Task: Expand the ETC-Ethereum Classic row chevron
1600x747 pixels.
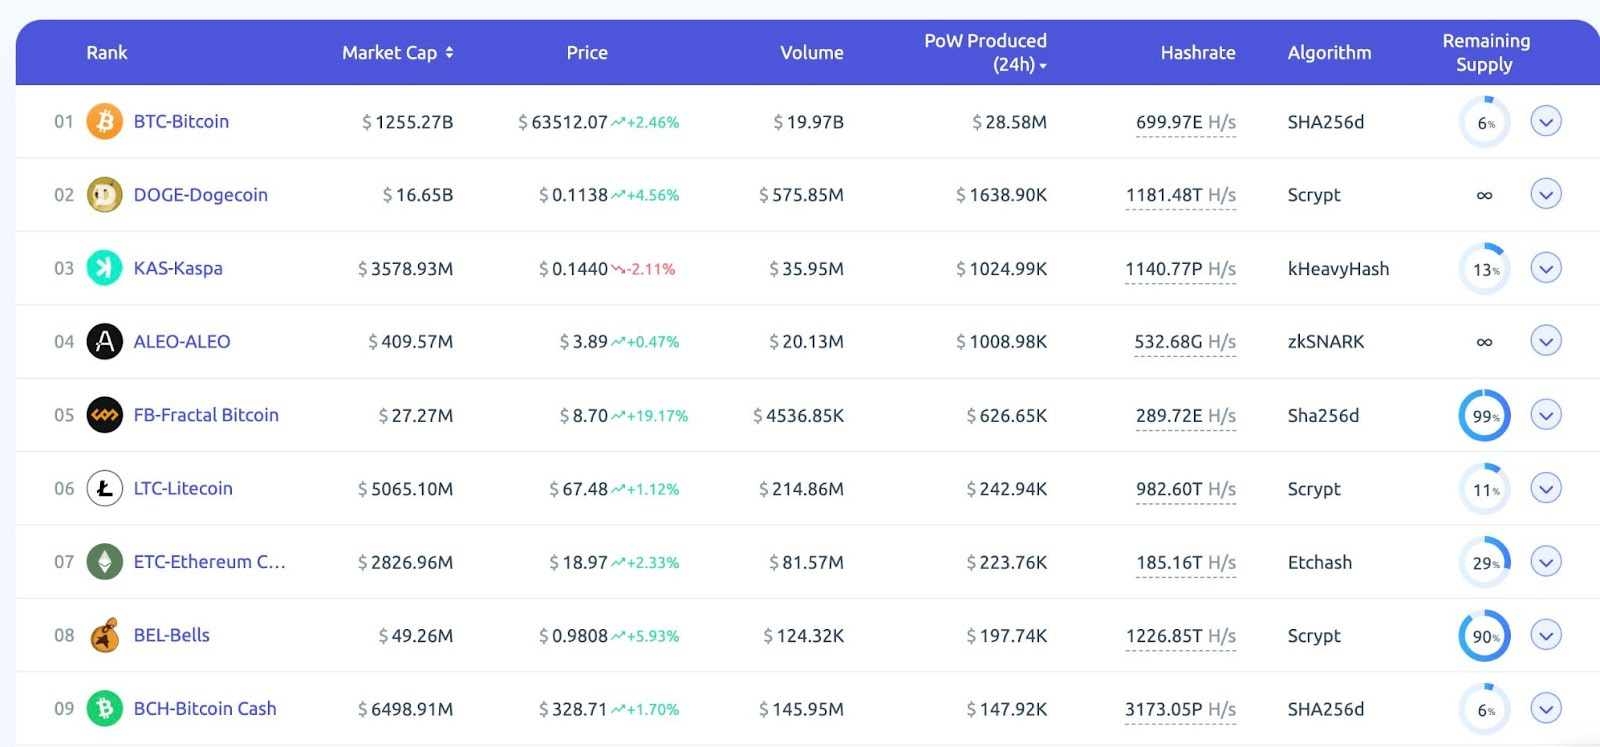Action: pyautogui.click(x=1546, y=562)
